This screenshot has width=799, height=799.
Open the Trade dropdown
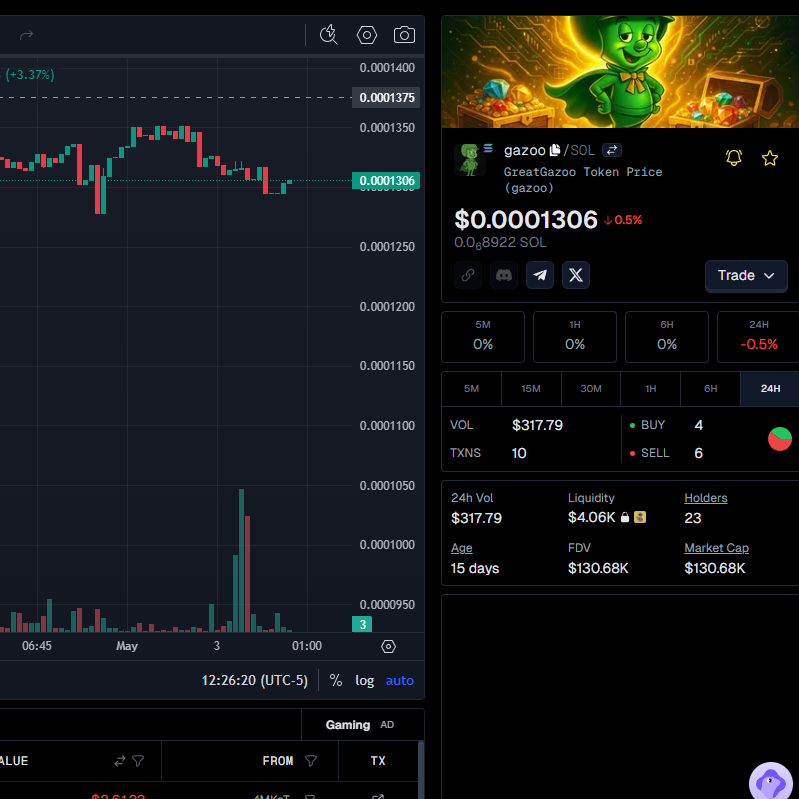(746, 276)
